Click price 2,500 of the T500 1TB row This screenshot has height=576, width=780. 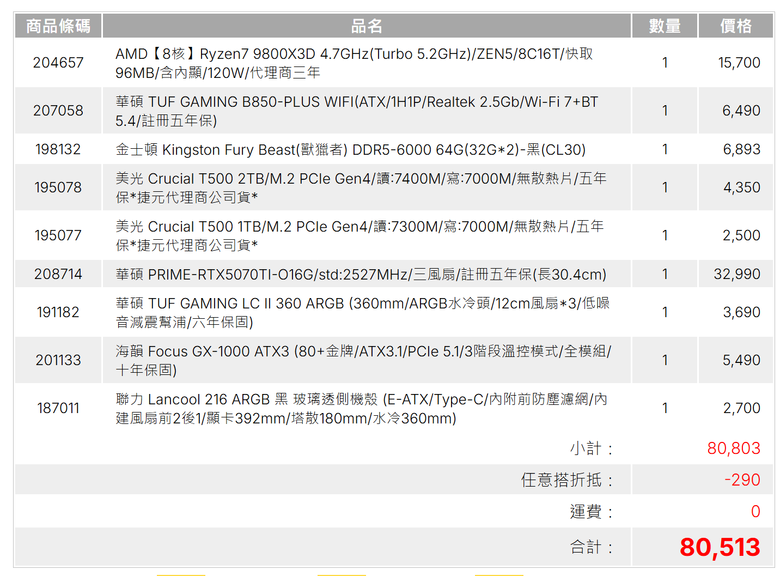741,235
